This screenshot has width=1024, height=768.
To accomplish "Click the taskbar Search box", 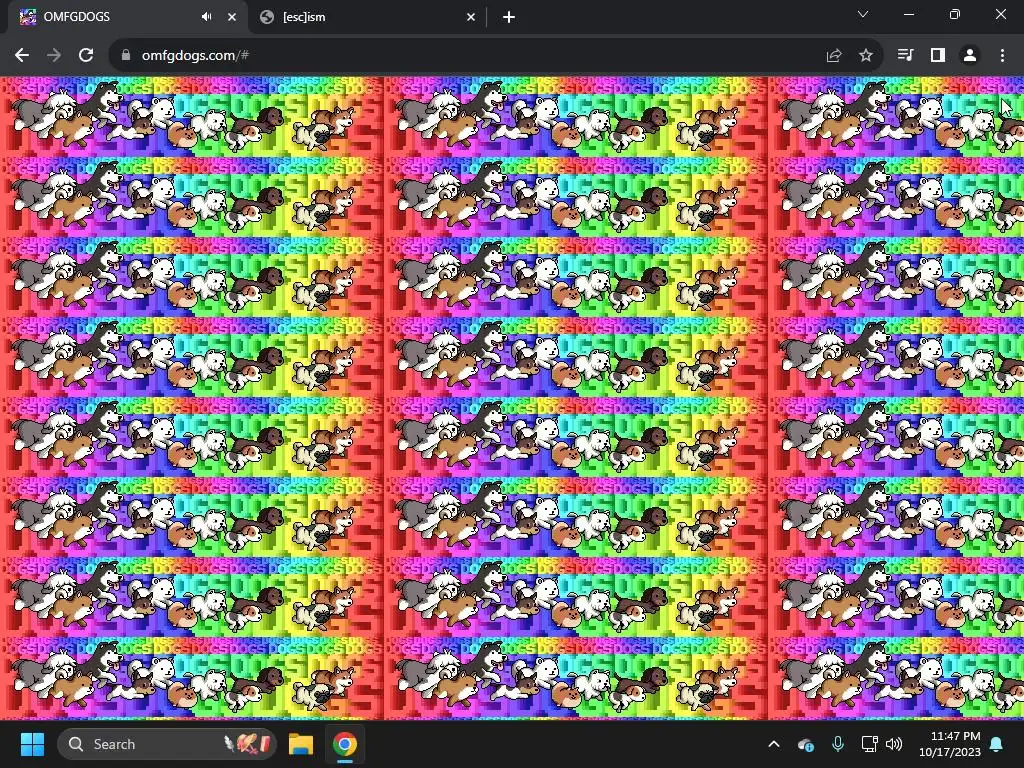I will tap(167, 744).
